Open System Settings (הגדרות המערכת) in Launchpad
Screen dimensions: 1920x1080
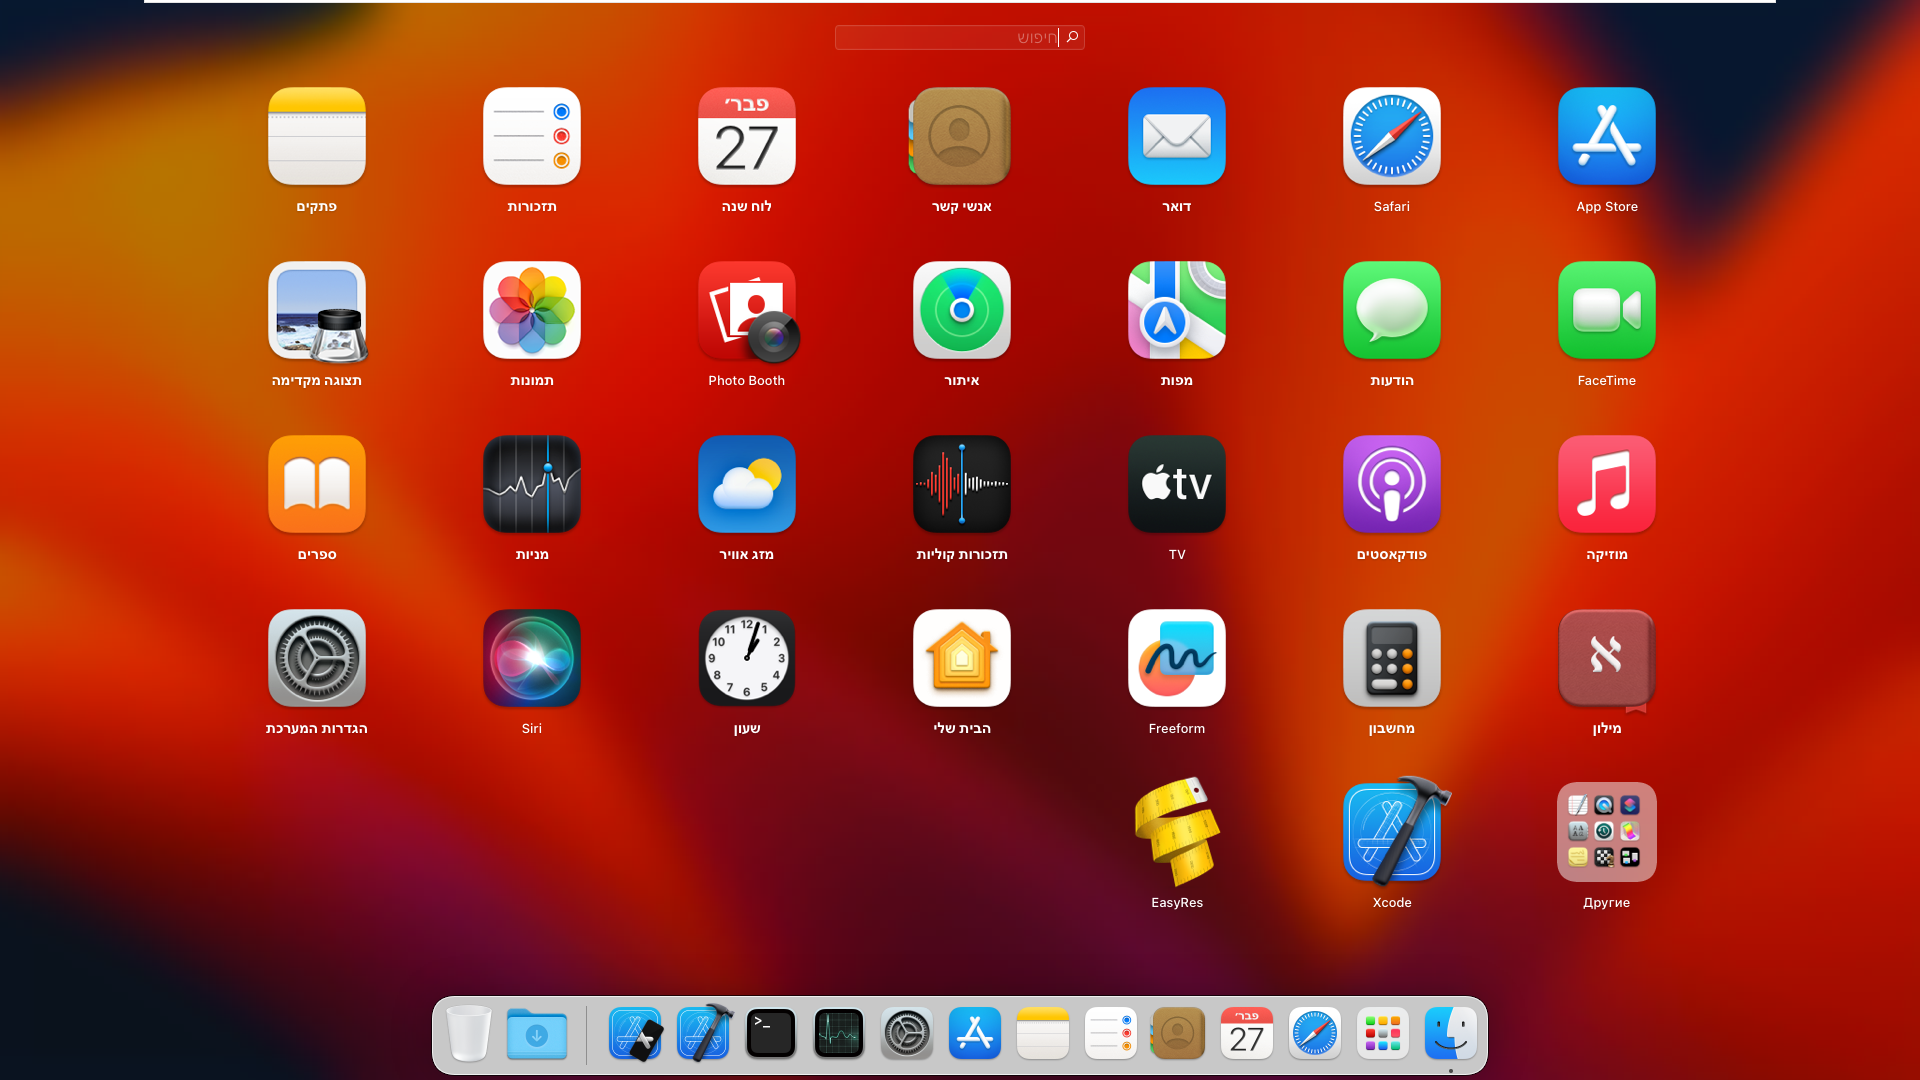(x=317, y=658)
